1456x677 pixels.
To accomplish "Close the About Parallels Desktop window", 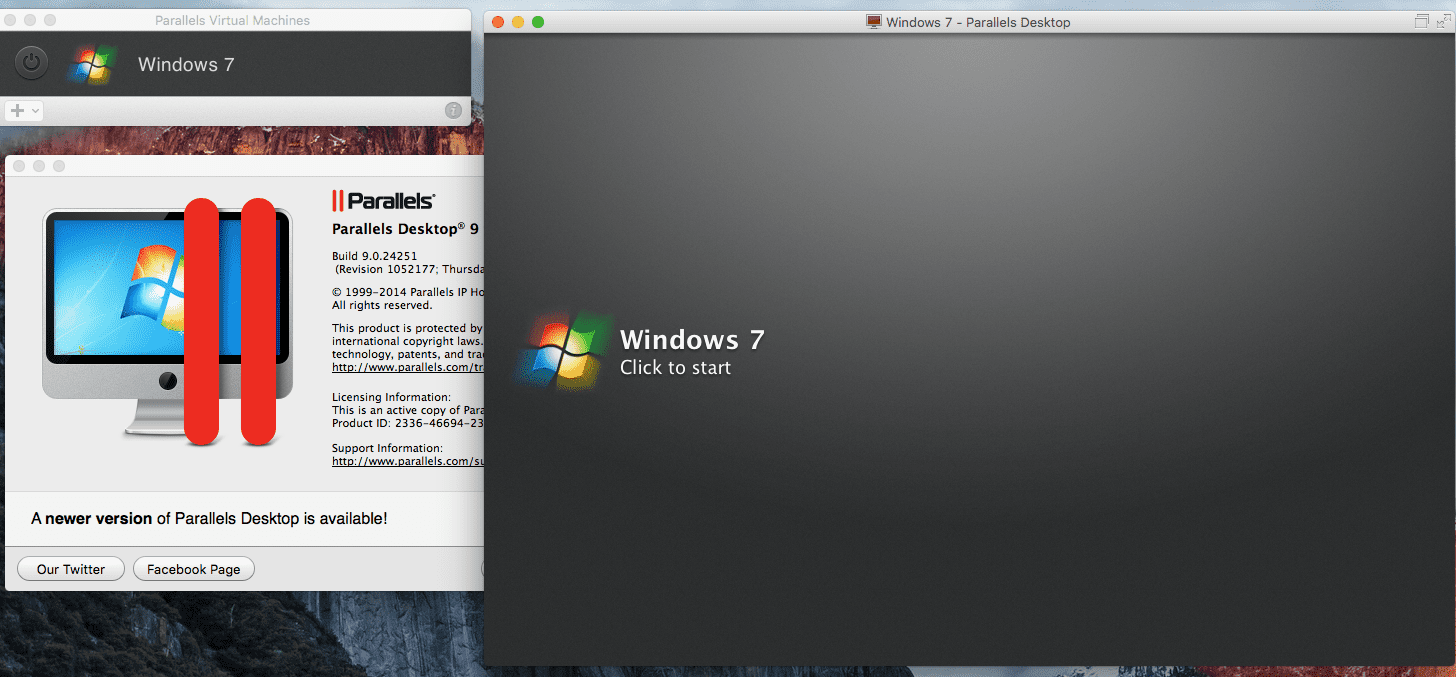I will click(x=19, y=166).
